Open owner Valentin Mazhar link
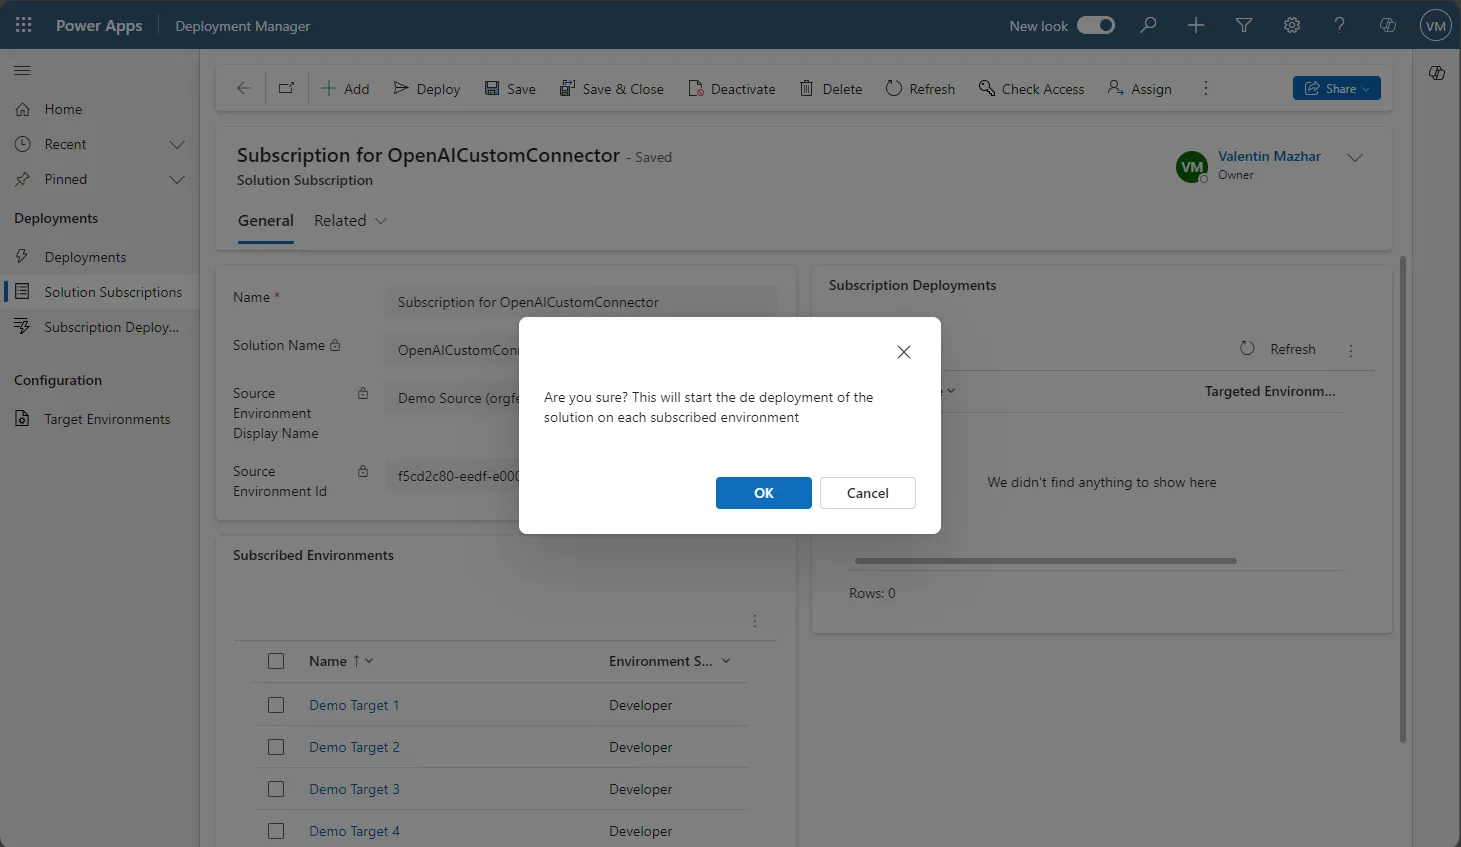 1269,156
